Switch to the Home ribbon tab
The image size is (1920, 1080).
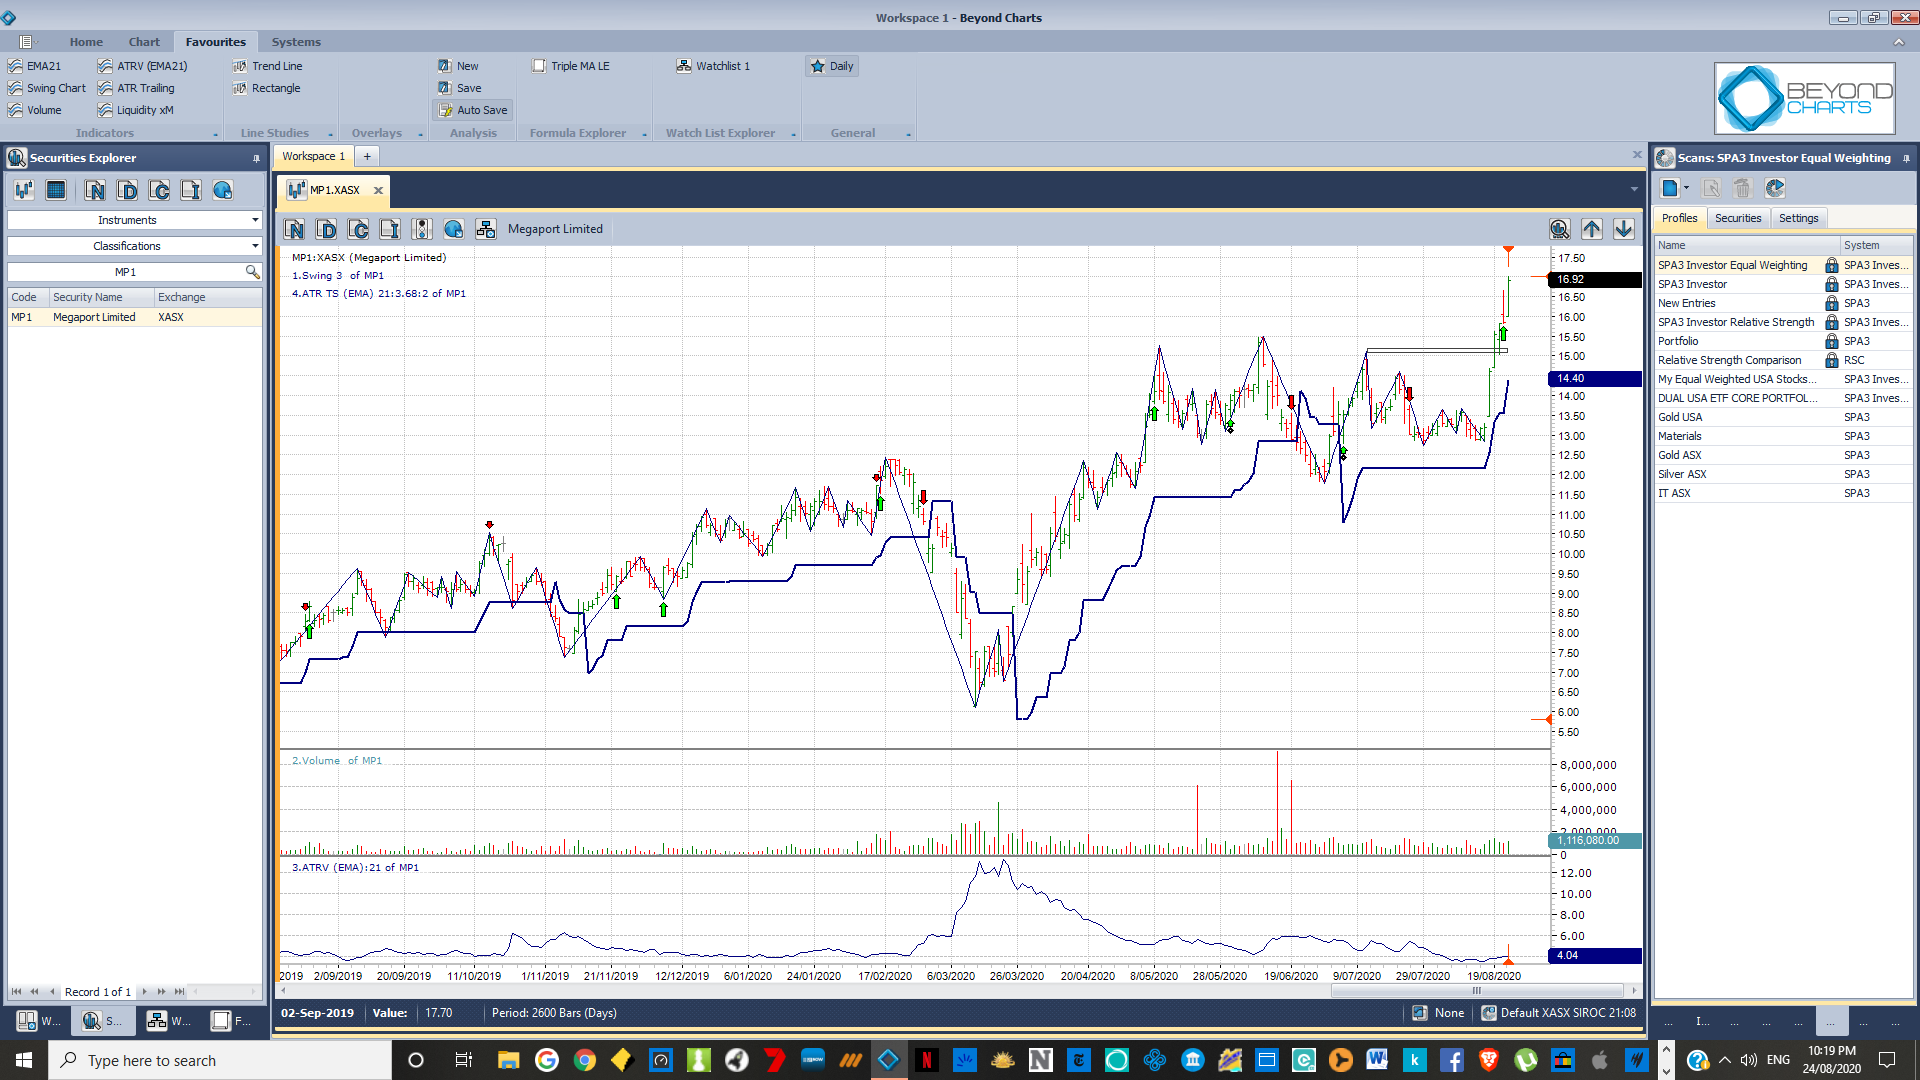(86, 42)
